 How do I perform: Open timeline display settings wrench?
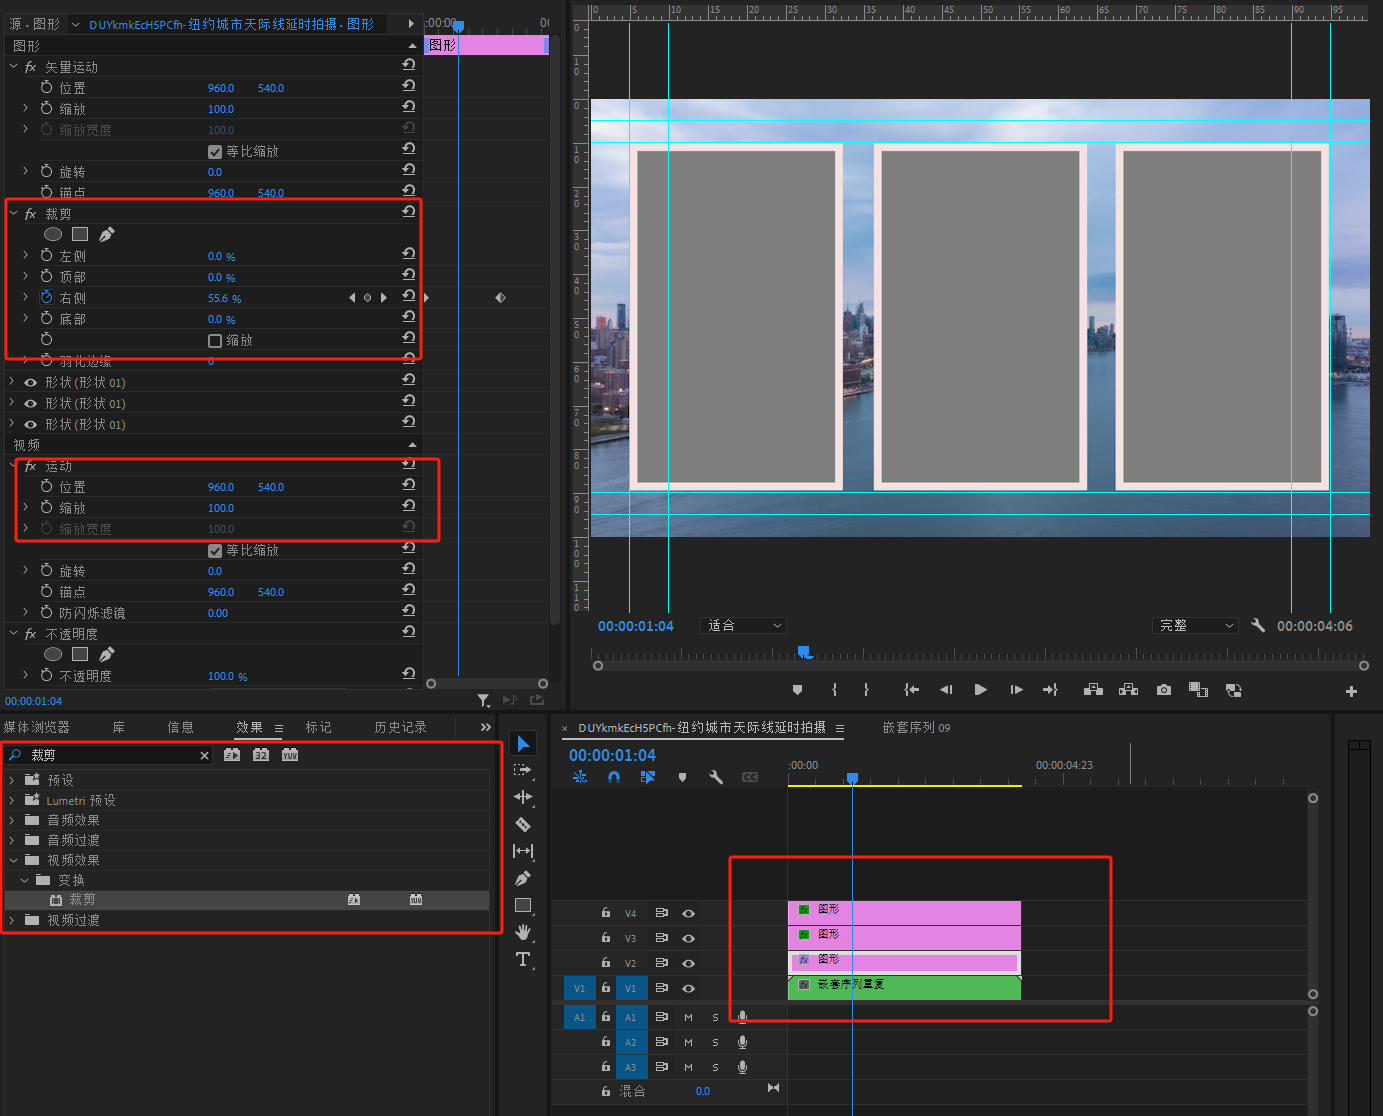tap(716, 777)
